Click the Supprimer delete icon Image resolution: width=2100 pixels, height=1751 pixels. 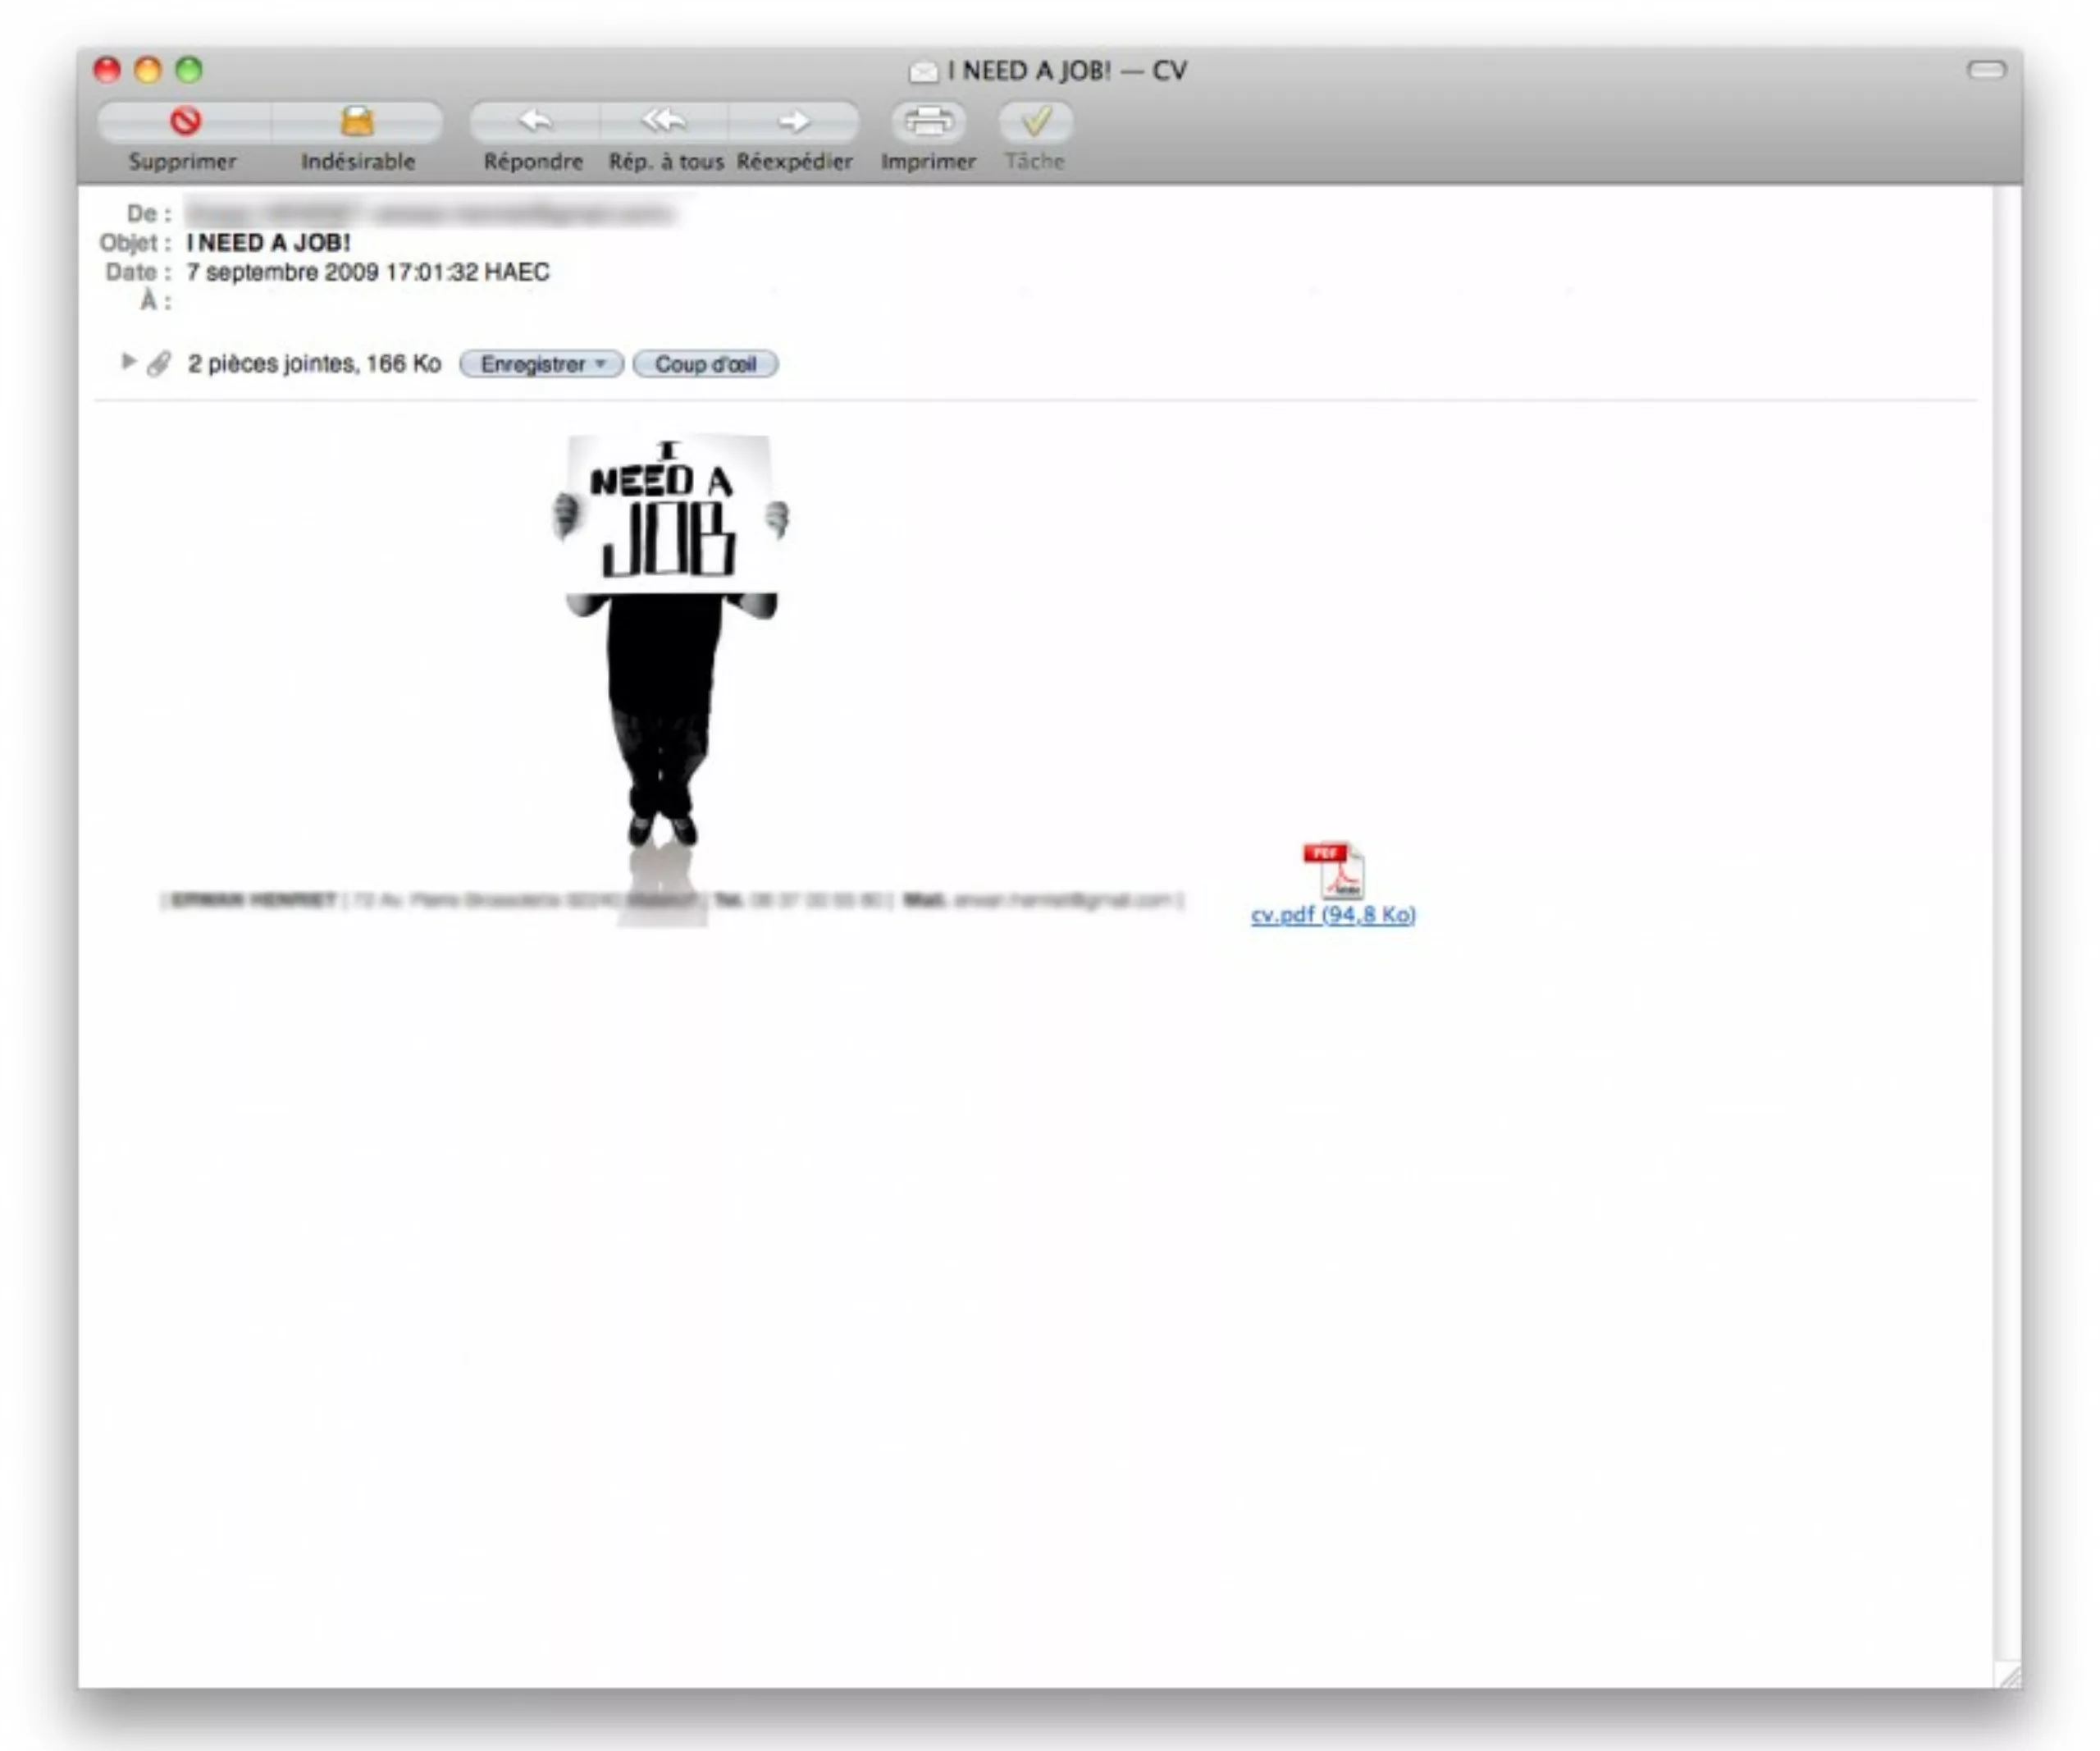(185, 121)
